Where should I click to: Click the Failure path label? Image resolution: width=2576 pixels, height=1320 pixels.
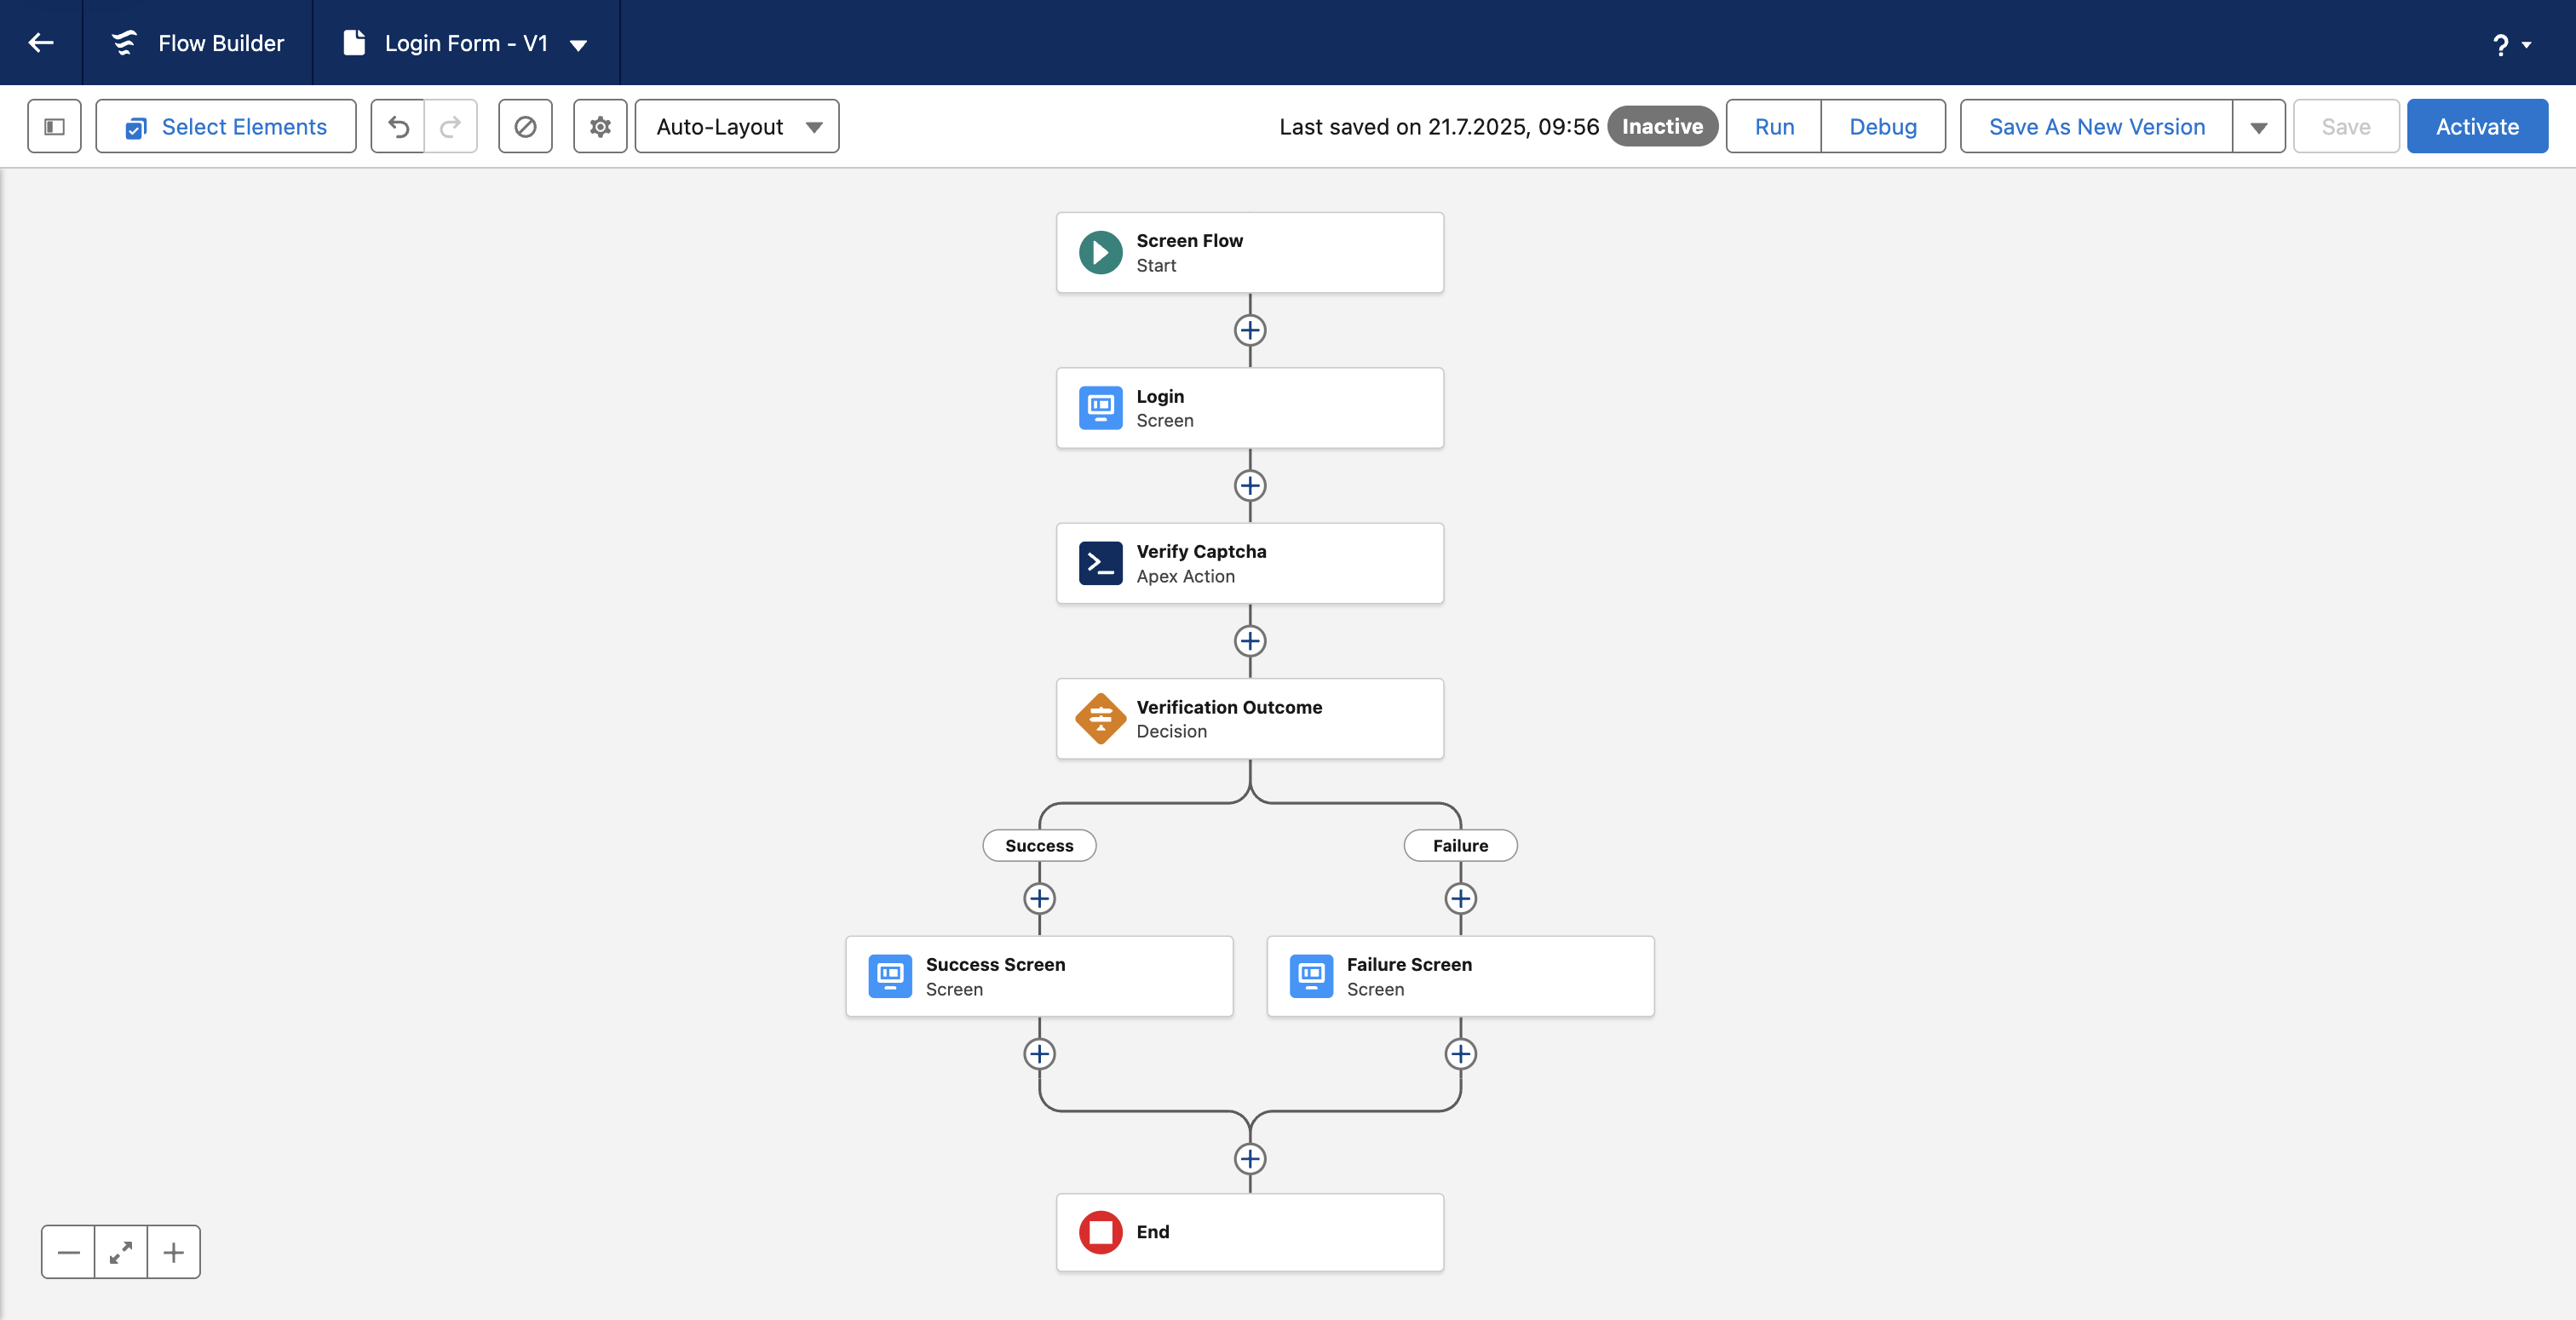point(1460,846)
